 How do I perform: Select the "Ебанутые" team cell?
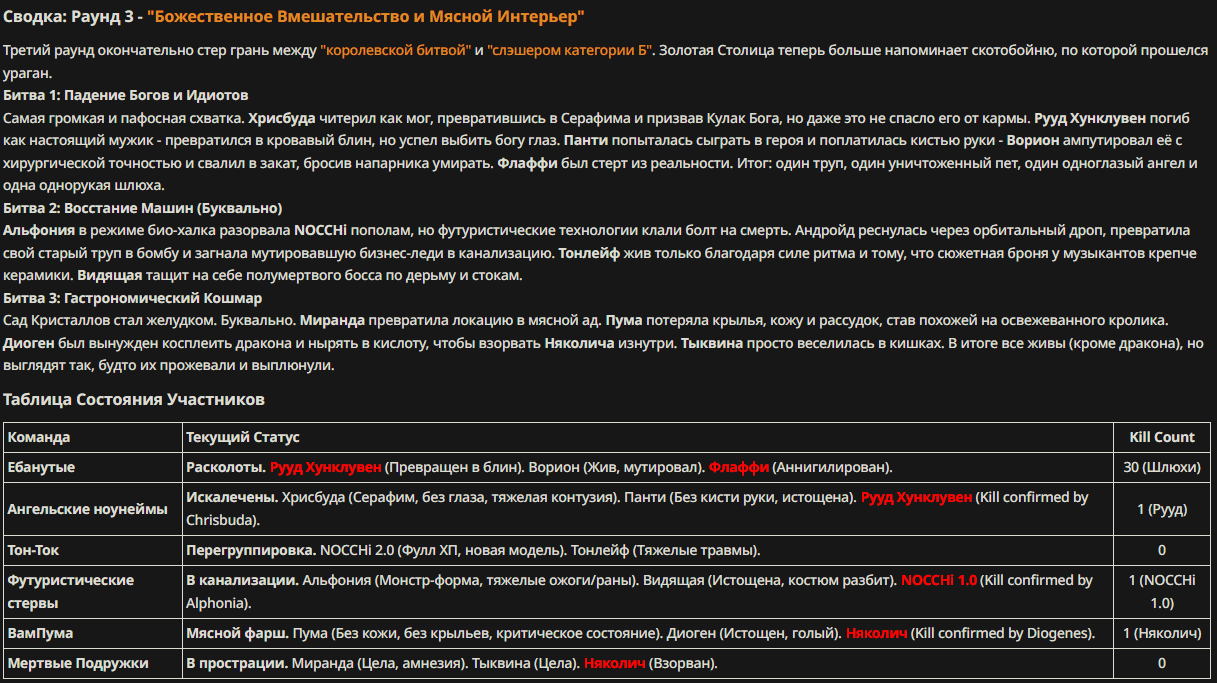point(93,467)
